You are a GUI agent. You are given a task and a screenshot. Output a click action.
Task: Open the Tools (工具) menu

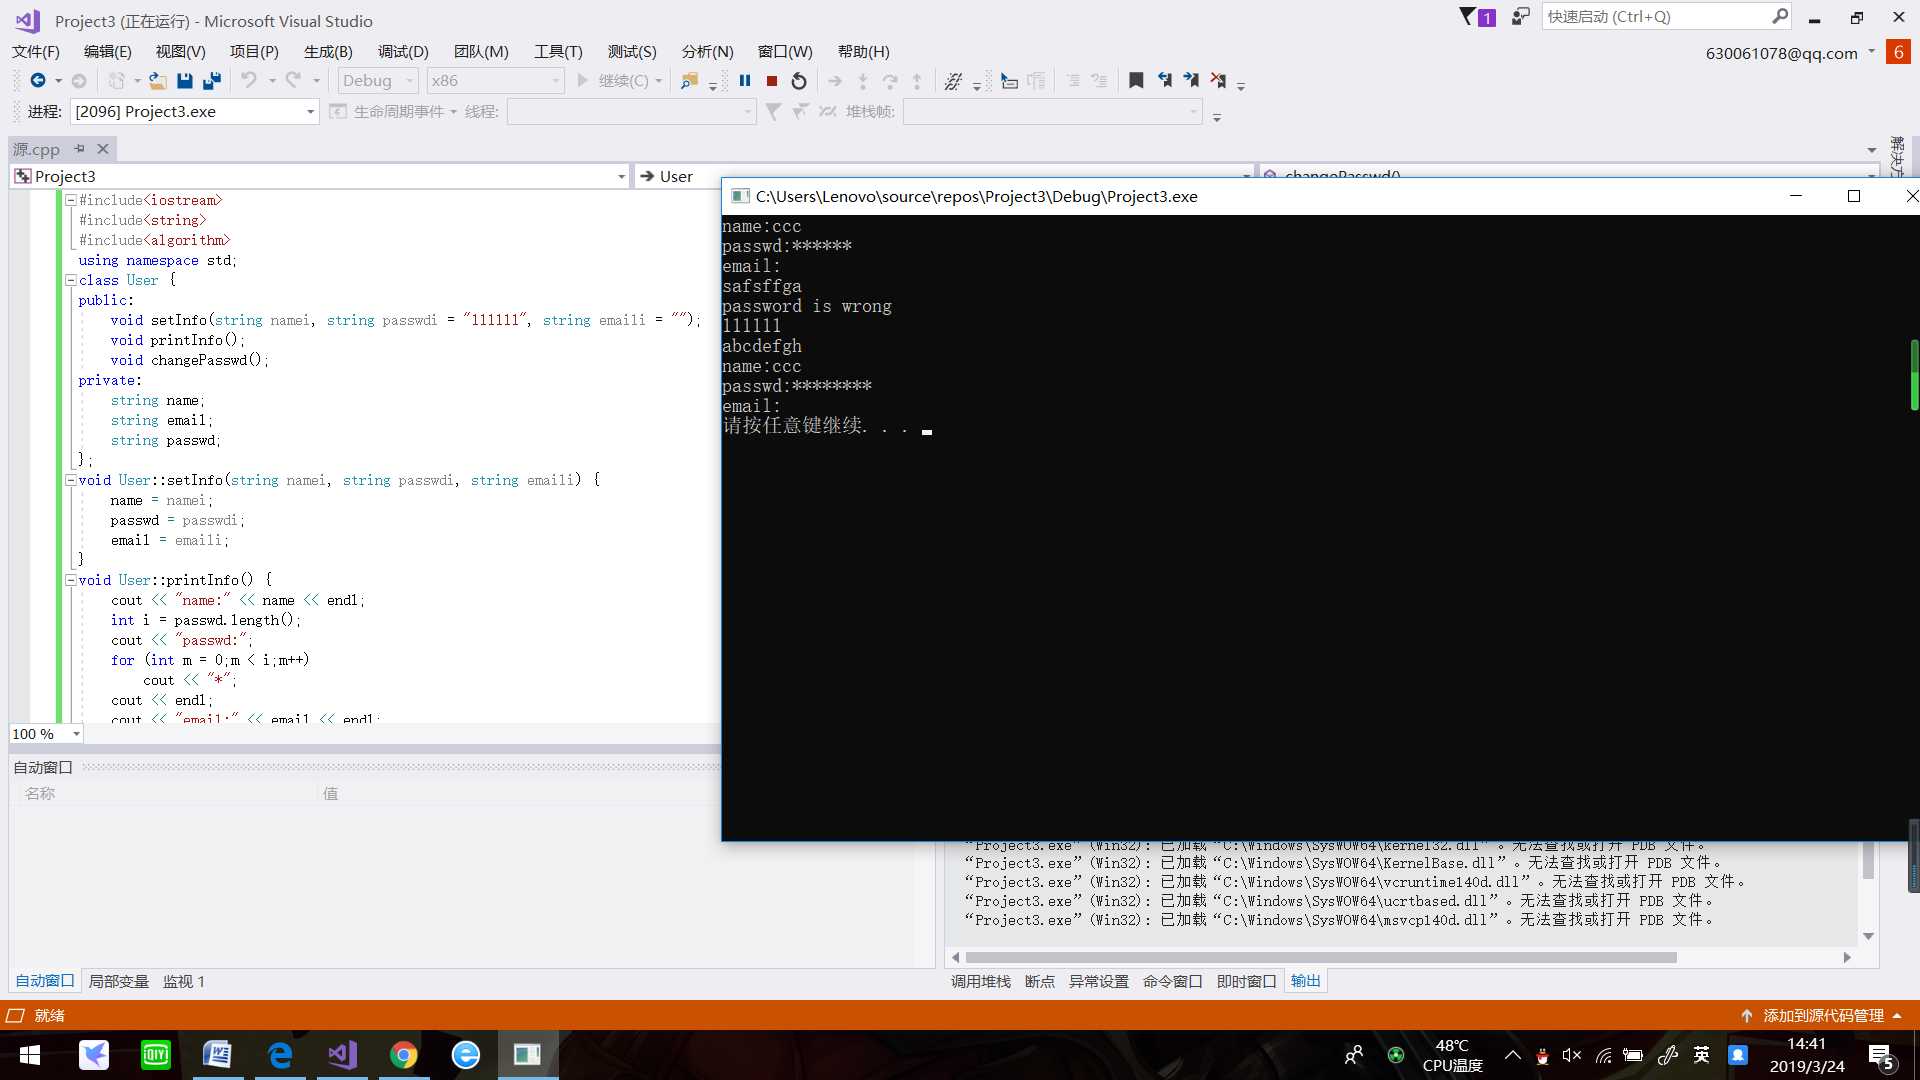tap(558, 52)
